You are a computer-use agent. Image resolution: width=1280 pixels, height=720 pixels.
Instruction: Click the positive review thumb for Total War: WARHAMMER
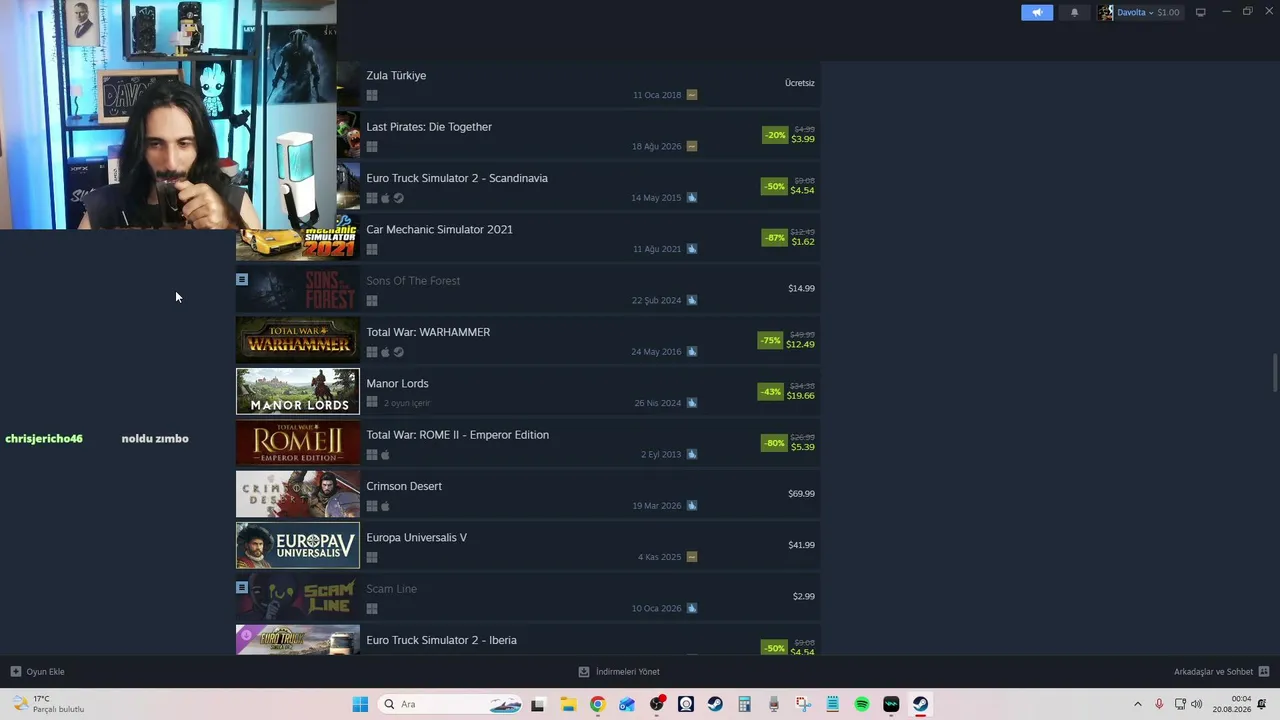tap(692, 352)
